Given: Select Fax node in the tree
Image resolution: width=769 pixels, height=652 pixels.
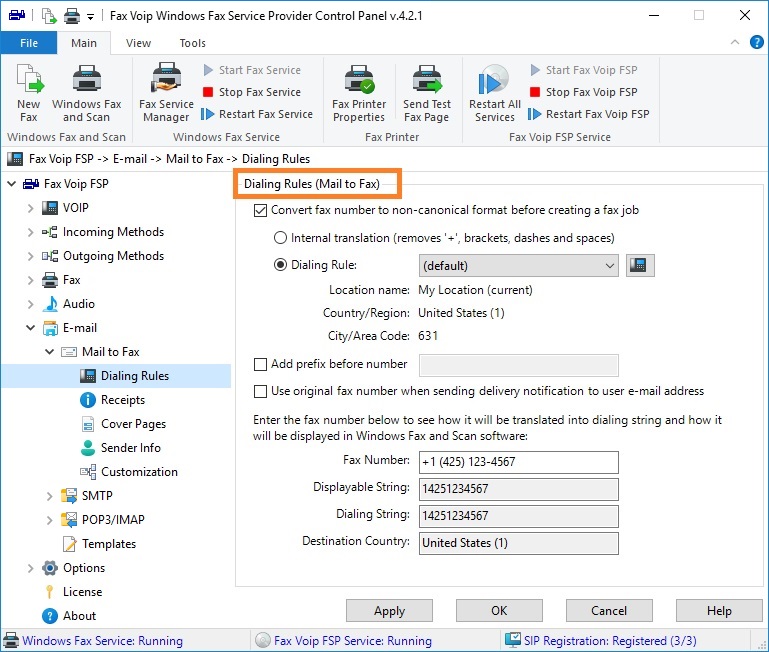Looking at the screenshot, I should point(72,280).
